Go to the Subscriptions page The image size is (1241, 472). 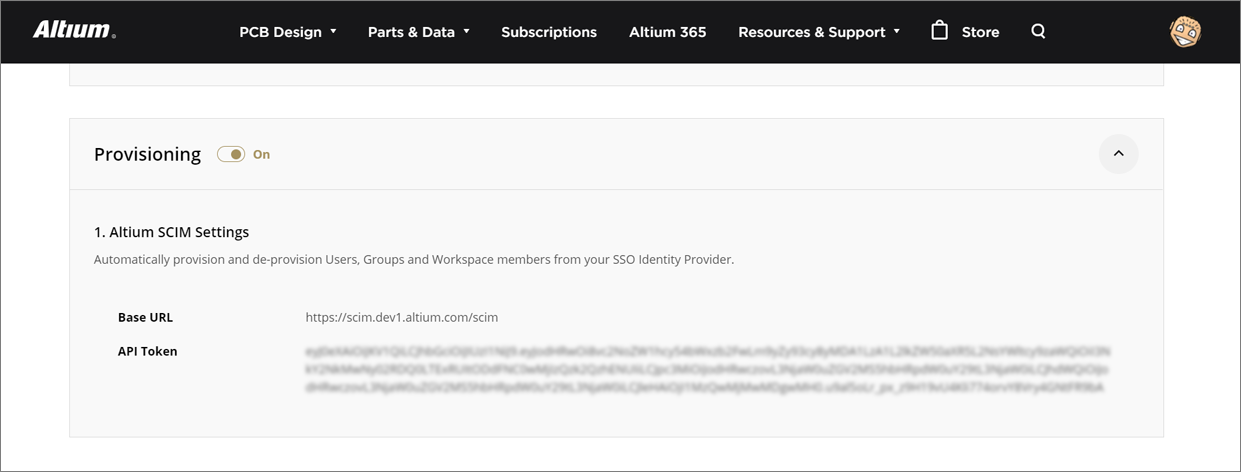[x=549, y=32]
